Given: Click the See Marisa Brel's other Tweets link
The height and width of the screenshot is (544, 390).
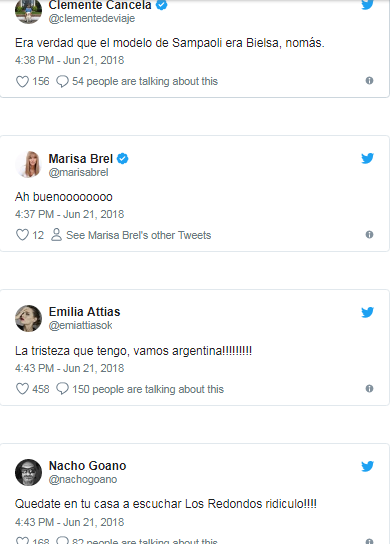Looking at the screenshot, I should tap(138, 235).
